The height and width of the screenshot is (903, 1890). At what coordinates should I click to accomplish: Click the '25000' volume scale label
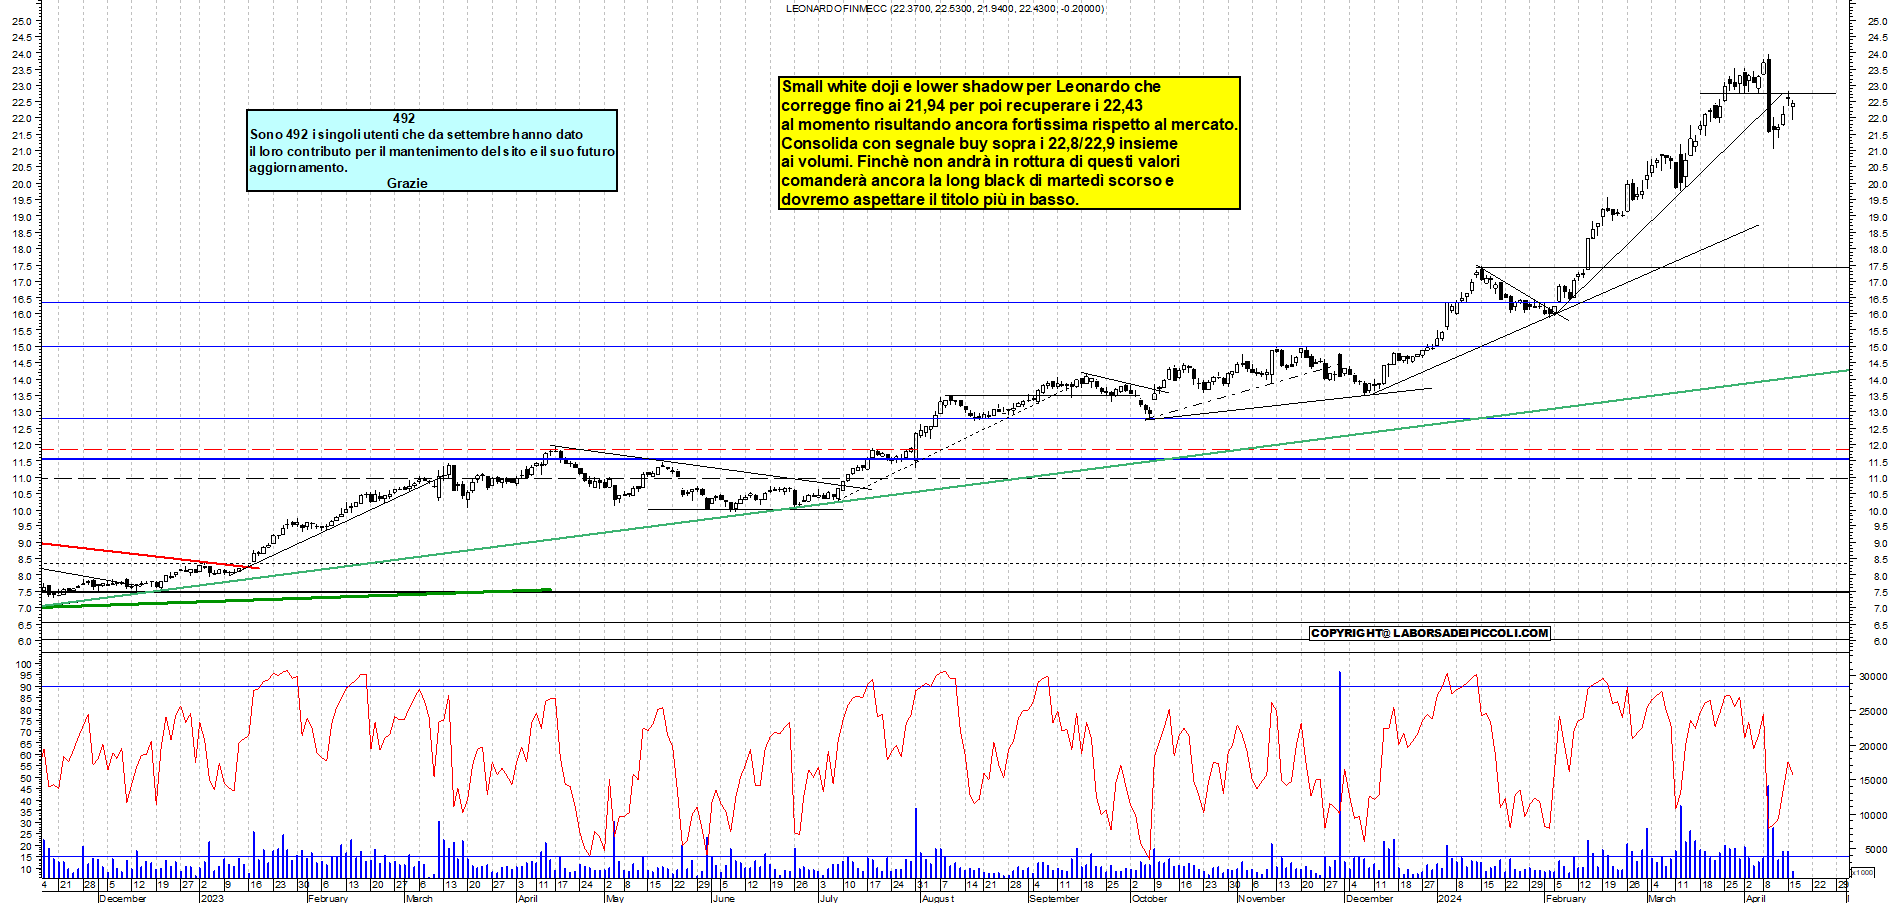click(x=1873, y=712)
